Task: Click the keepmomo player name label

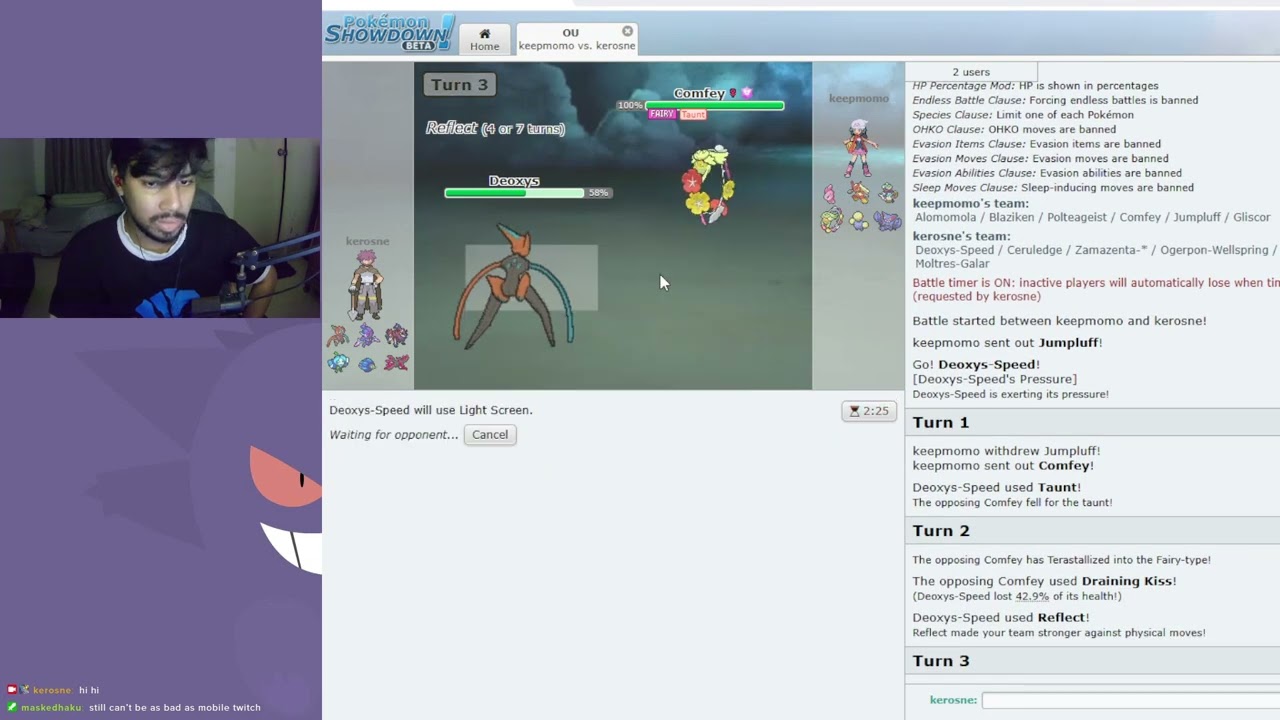Action: coord(858,98)
